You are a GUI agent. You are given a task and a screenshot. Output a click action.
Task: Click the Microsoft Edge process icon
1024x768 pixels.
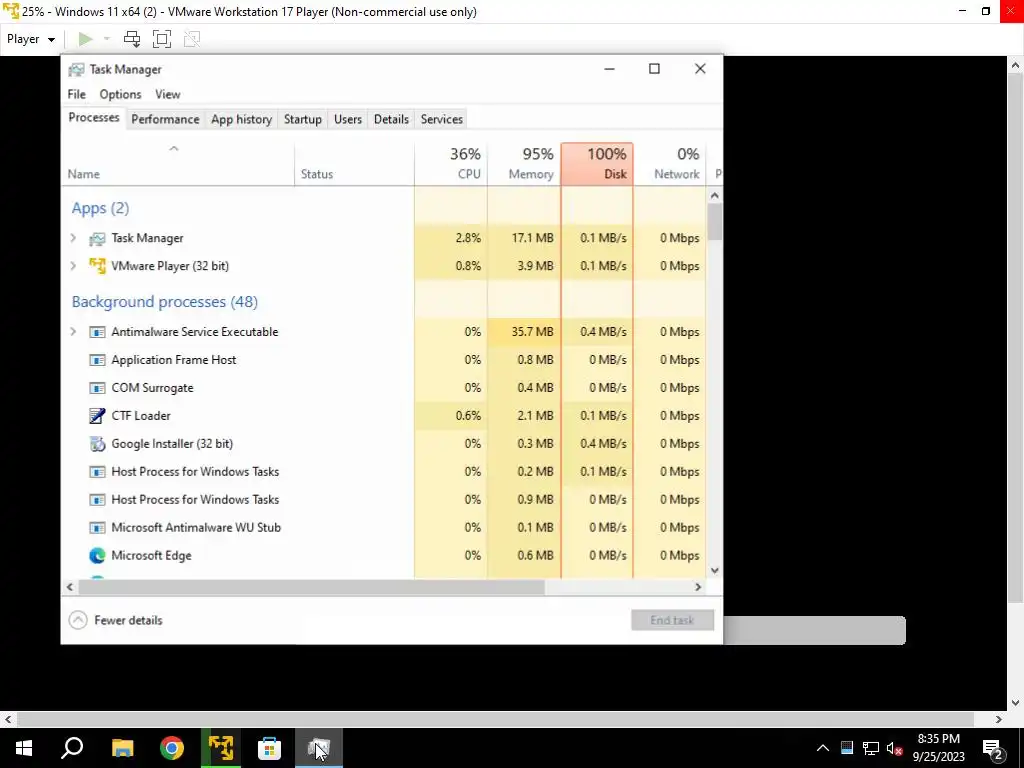97,556
